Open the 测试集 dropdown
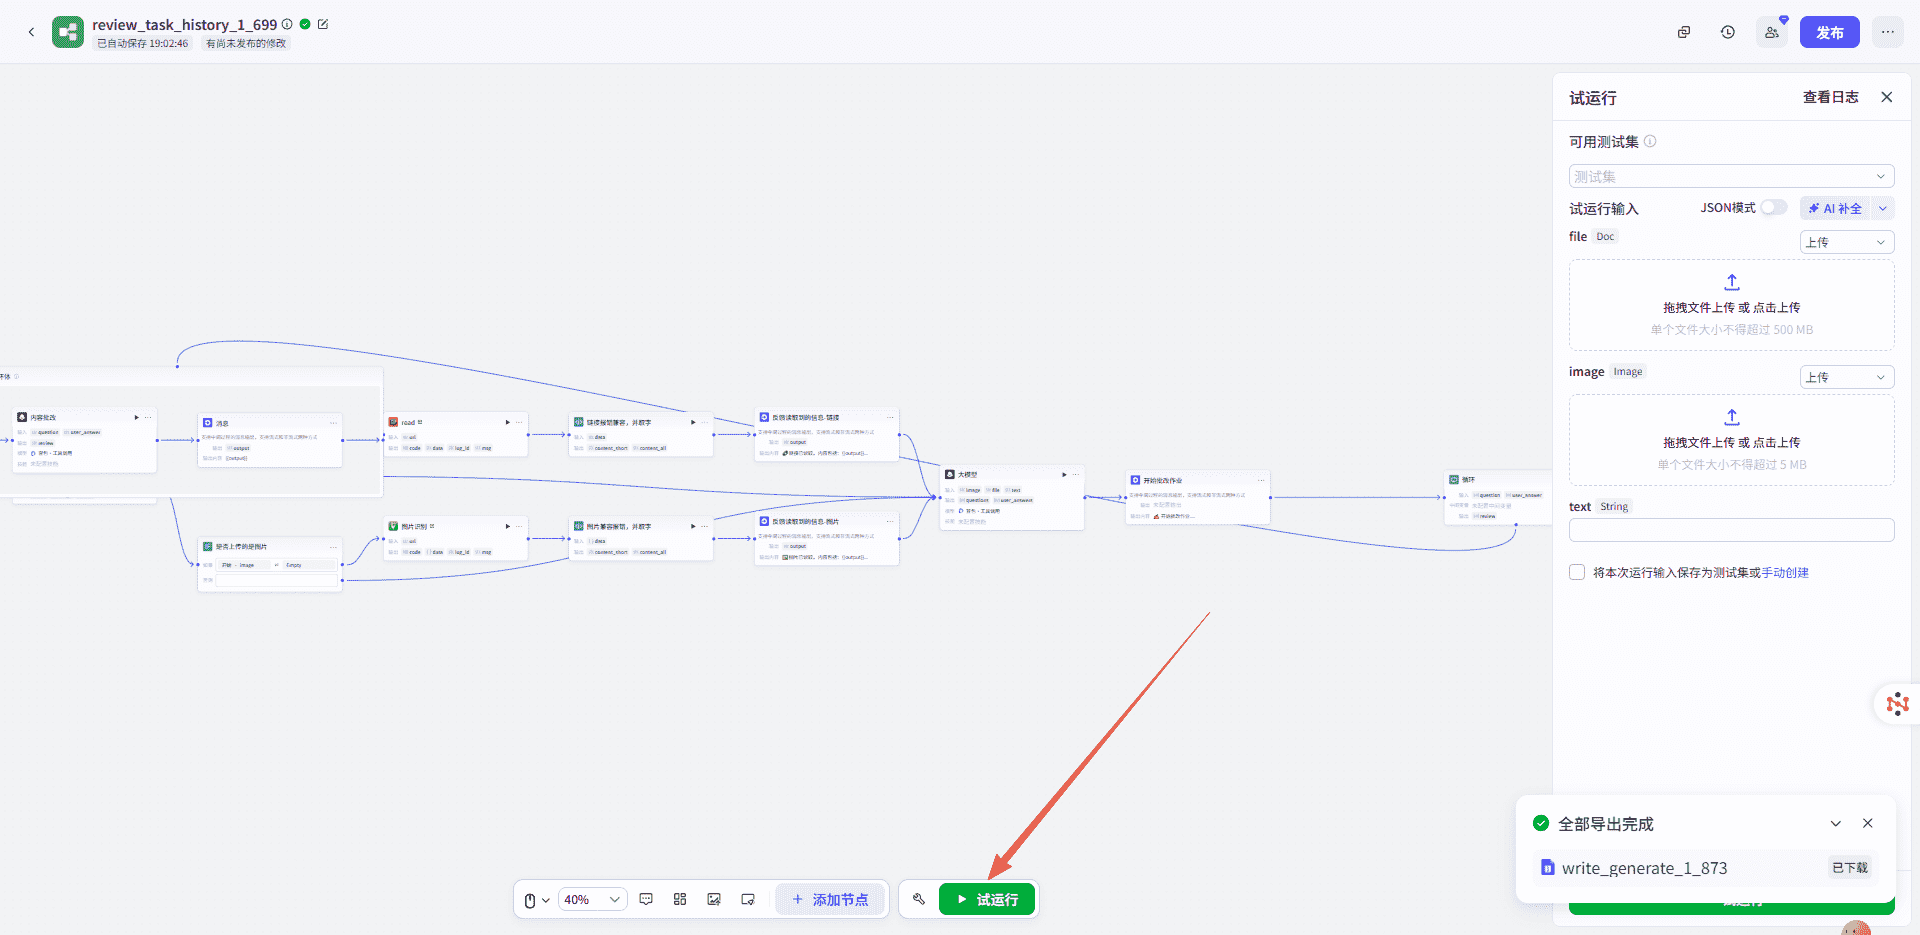This screenshot has height=935, width=1920. (1731, 176)
